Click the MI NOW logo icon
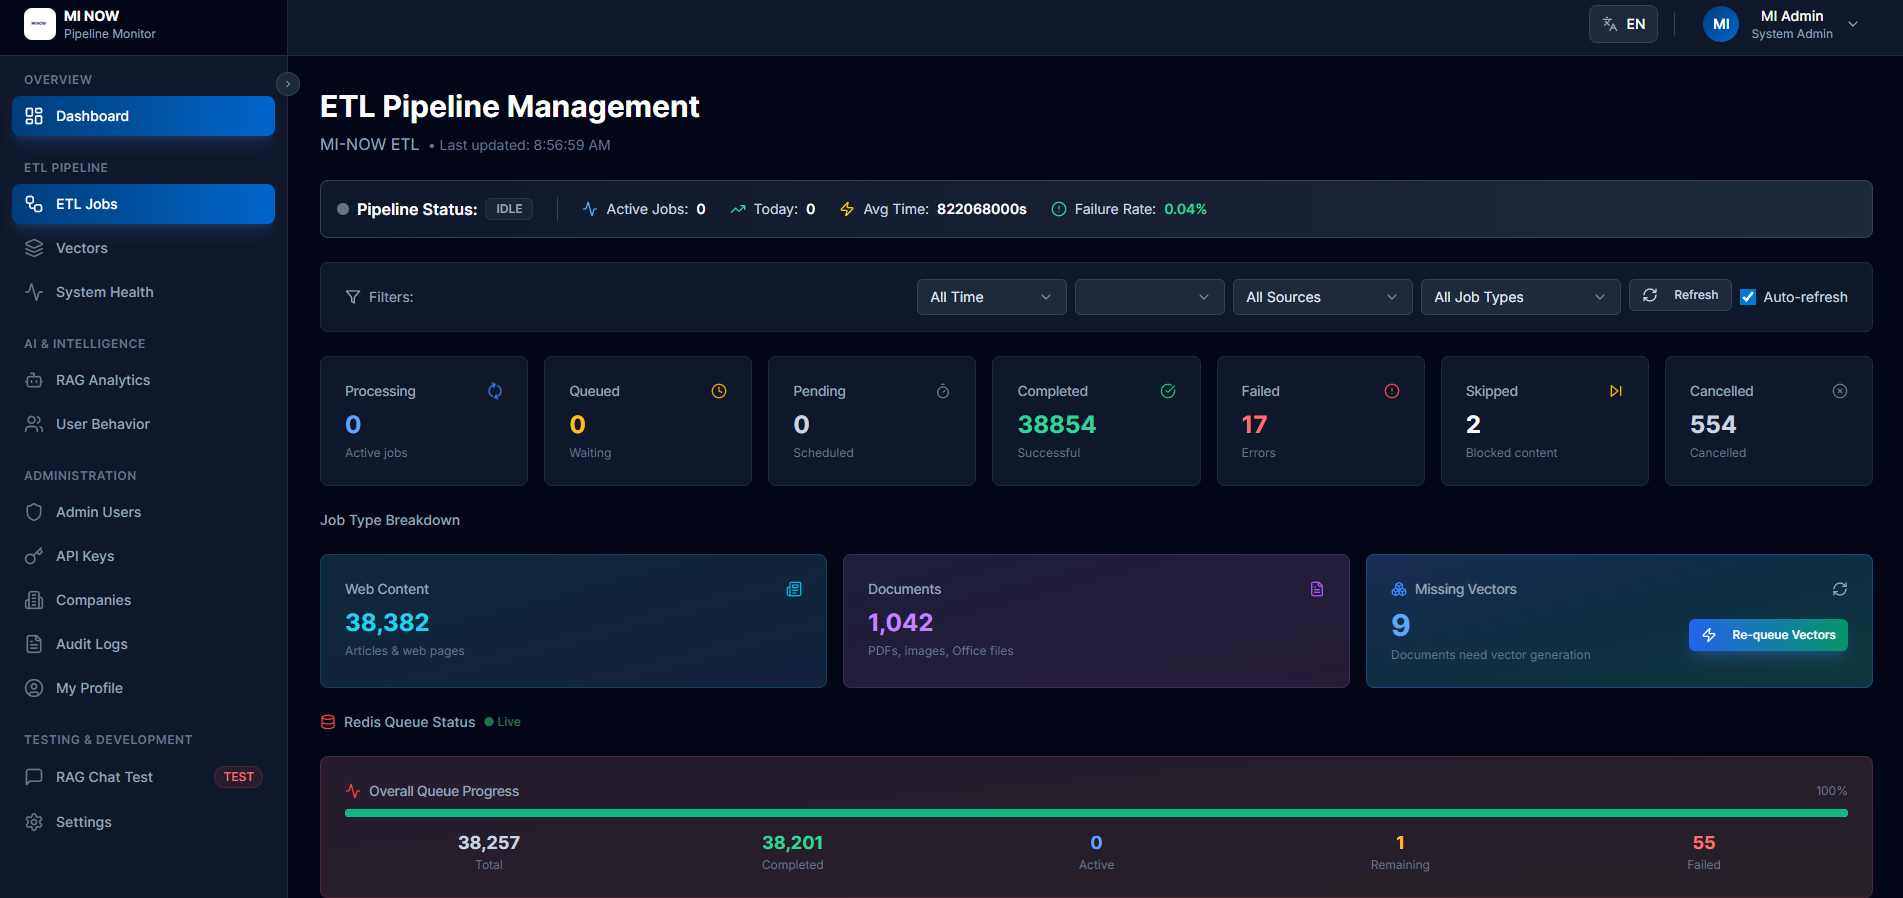 40,24
